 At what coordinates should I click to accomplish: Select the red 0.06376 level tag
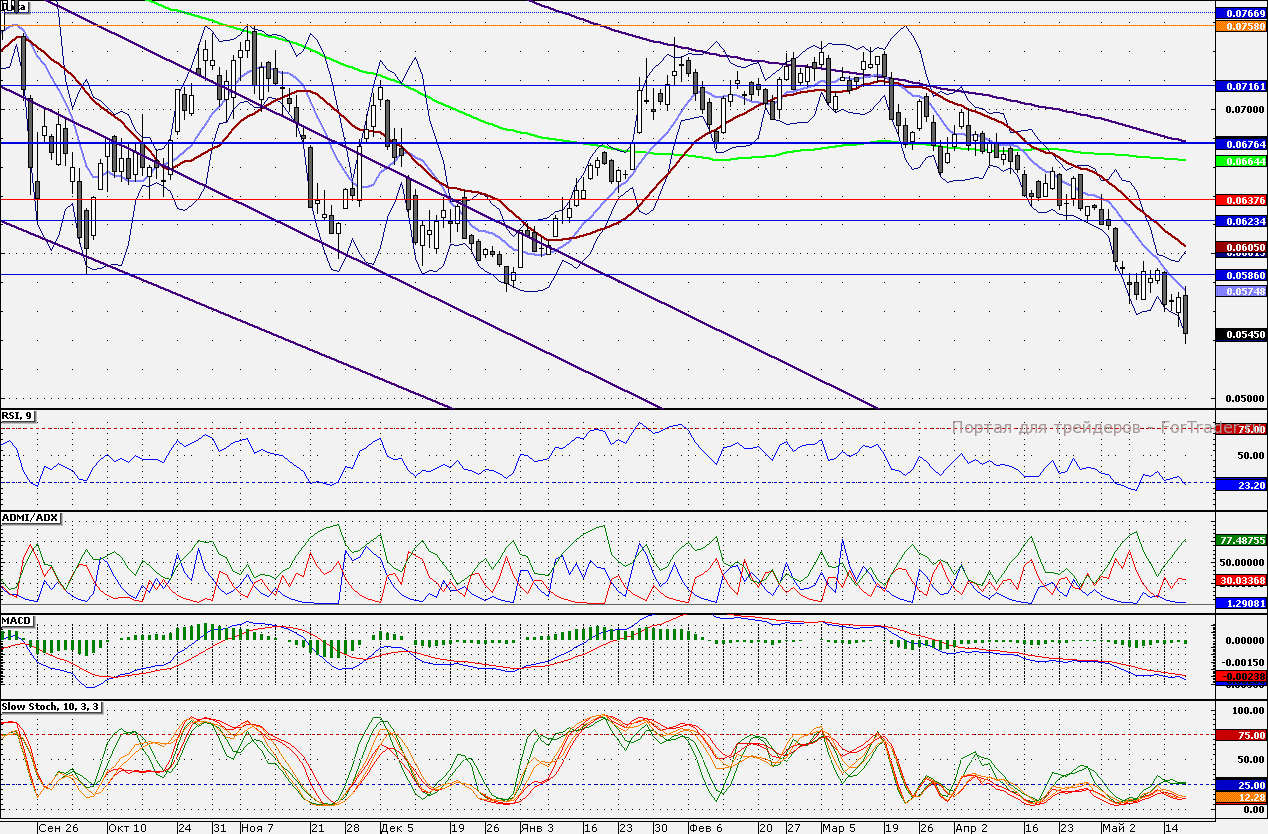click(x=1241, y=200)
